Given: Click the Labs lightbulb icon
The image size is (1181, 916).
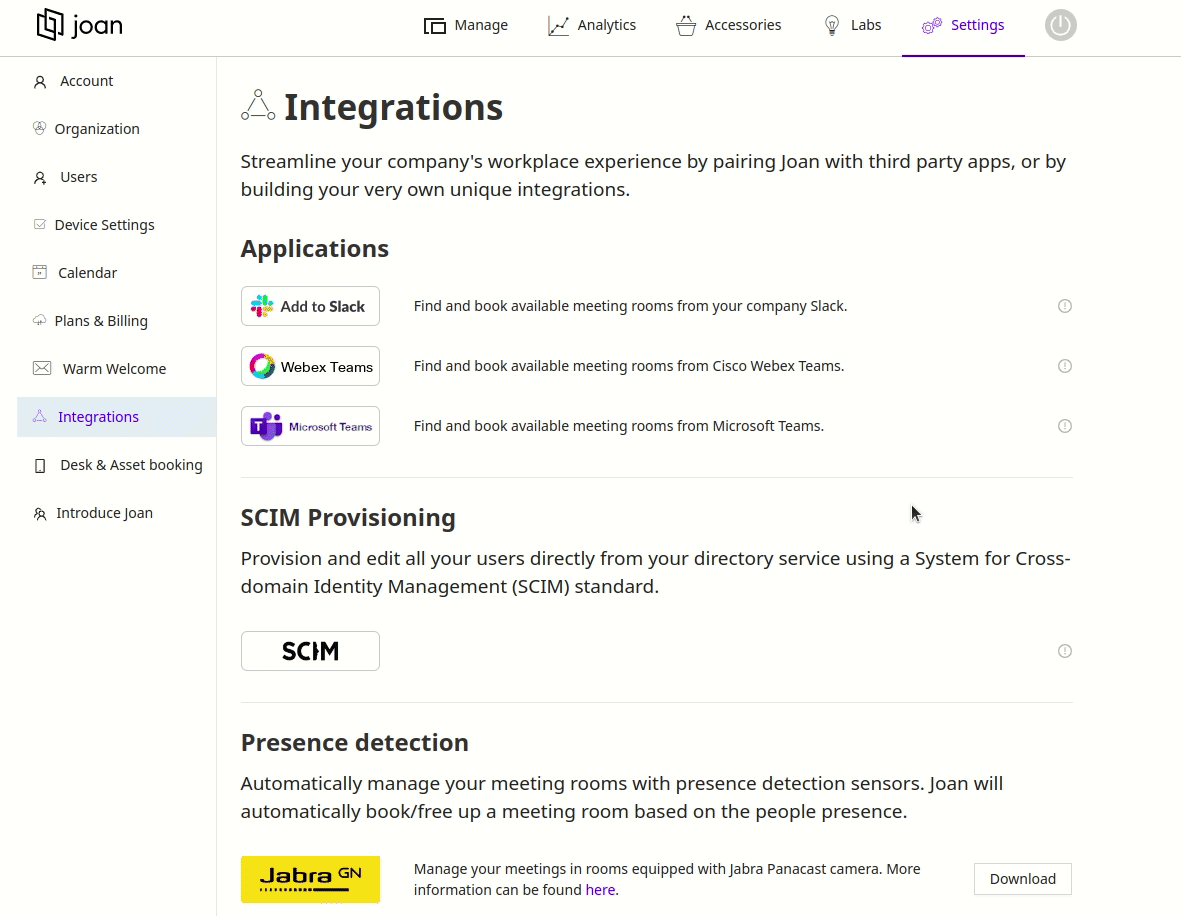Looking at the screenshot, I should tap(832, 26).
